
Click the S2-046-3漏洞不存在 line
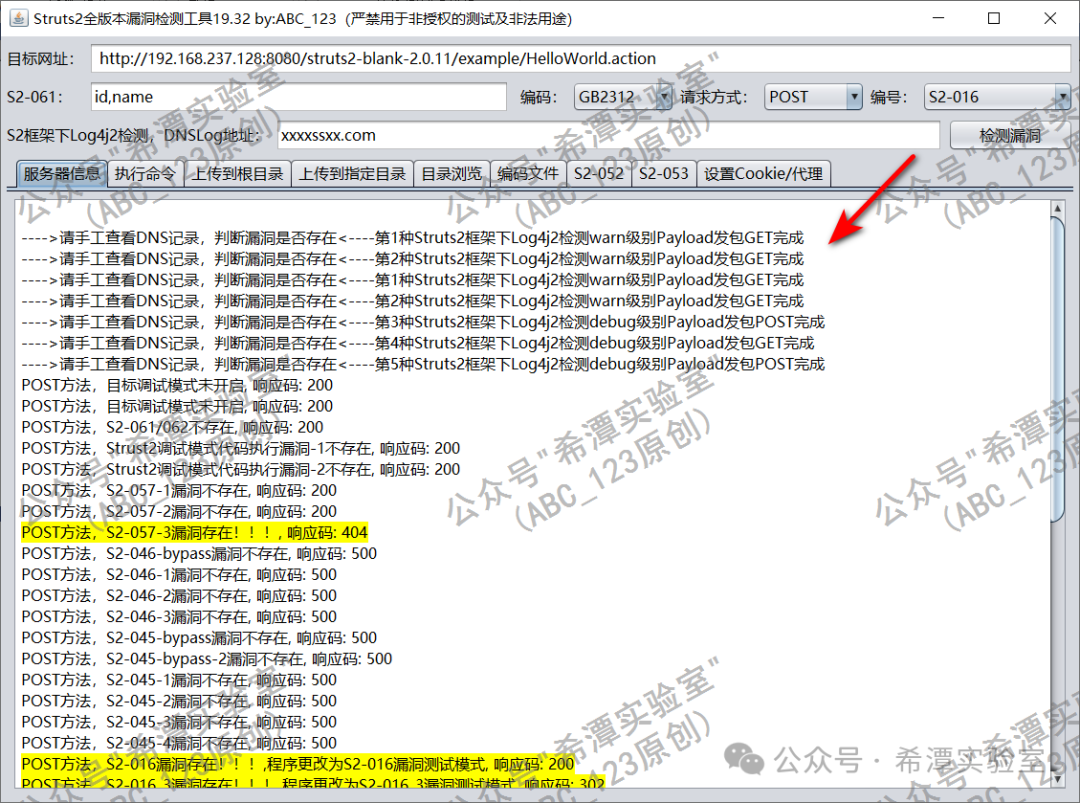pos(179,617)
